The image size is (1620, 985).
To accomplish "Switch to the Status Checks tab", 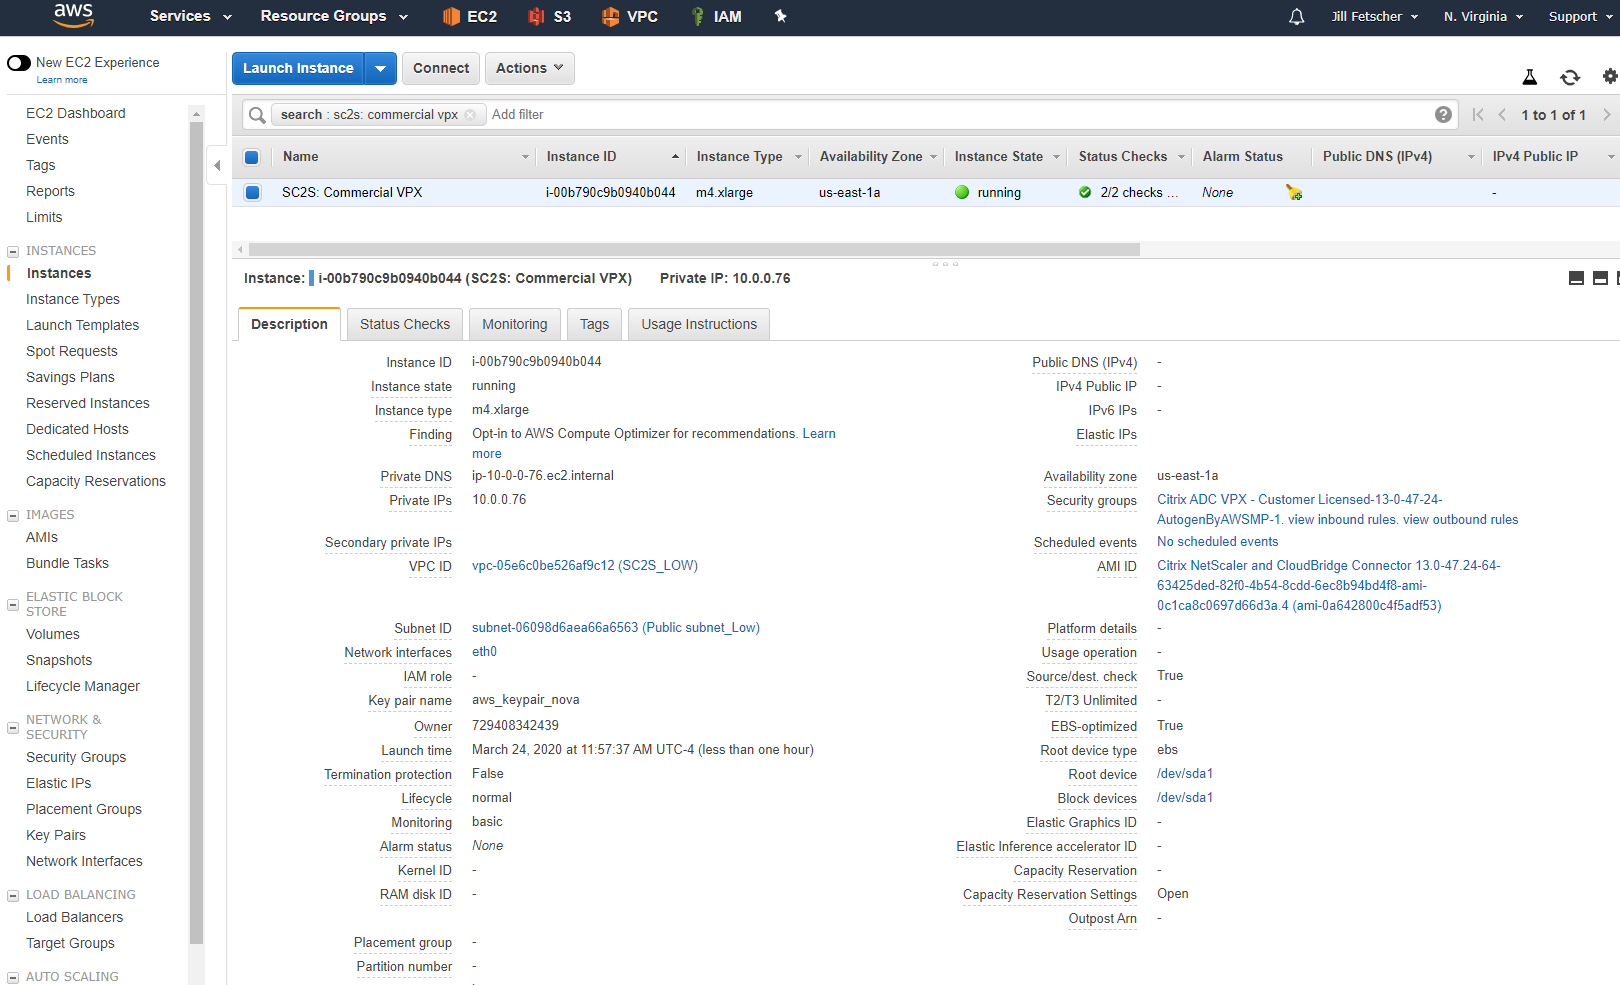I will [404, 324].
